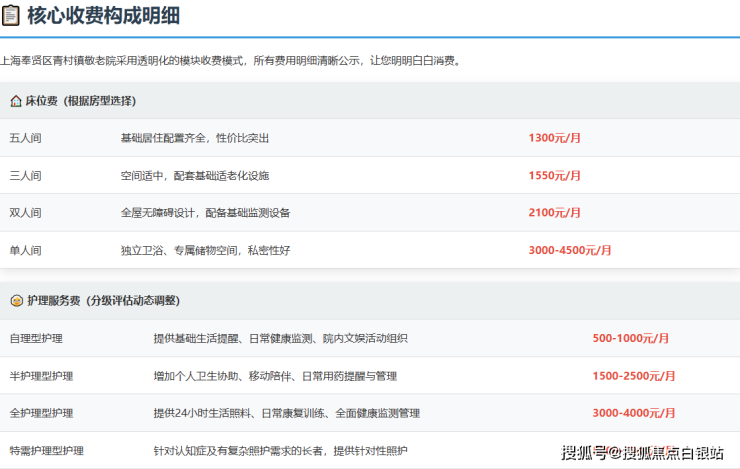Click the house icon next to 床位费
Image resolution: width=740 pixels, height=469 pixels.
pyautogui.click(x=15, y=101)
